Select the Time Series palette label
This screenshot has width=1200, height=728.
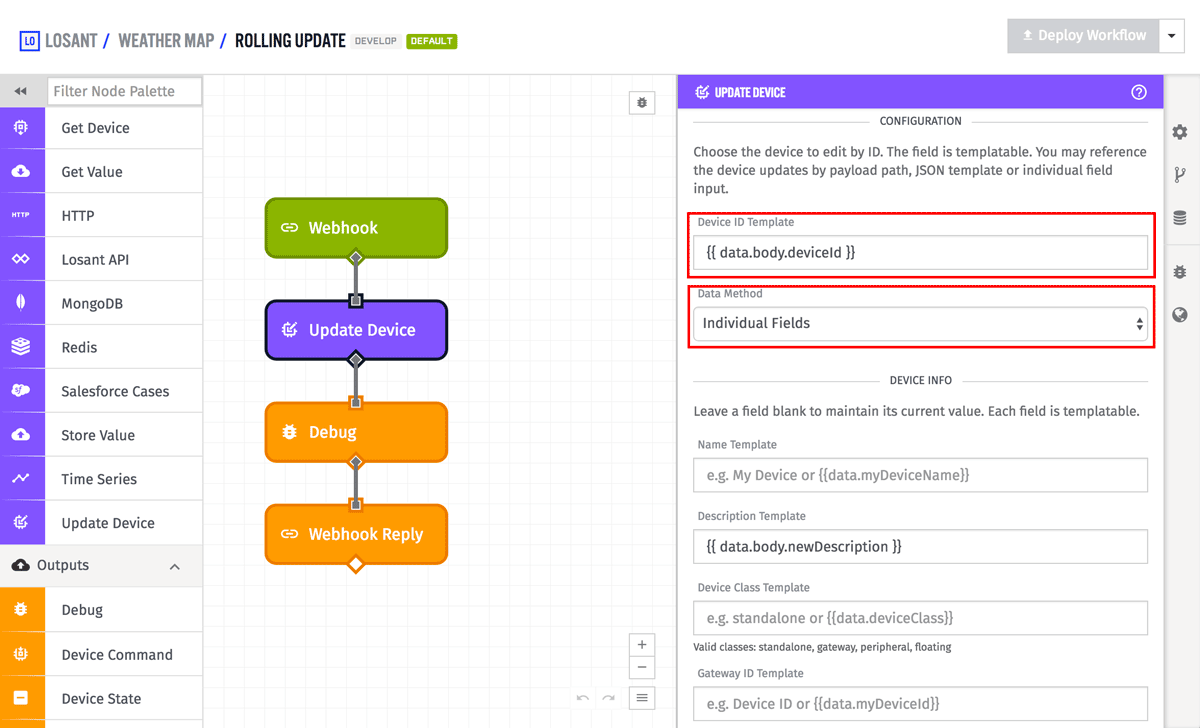point(99,479)
